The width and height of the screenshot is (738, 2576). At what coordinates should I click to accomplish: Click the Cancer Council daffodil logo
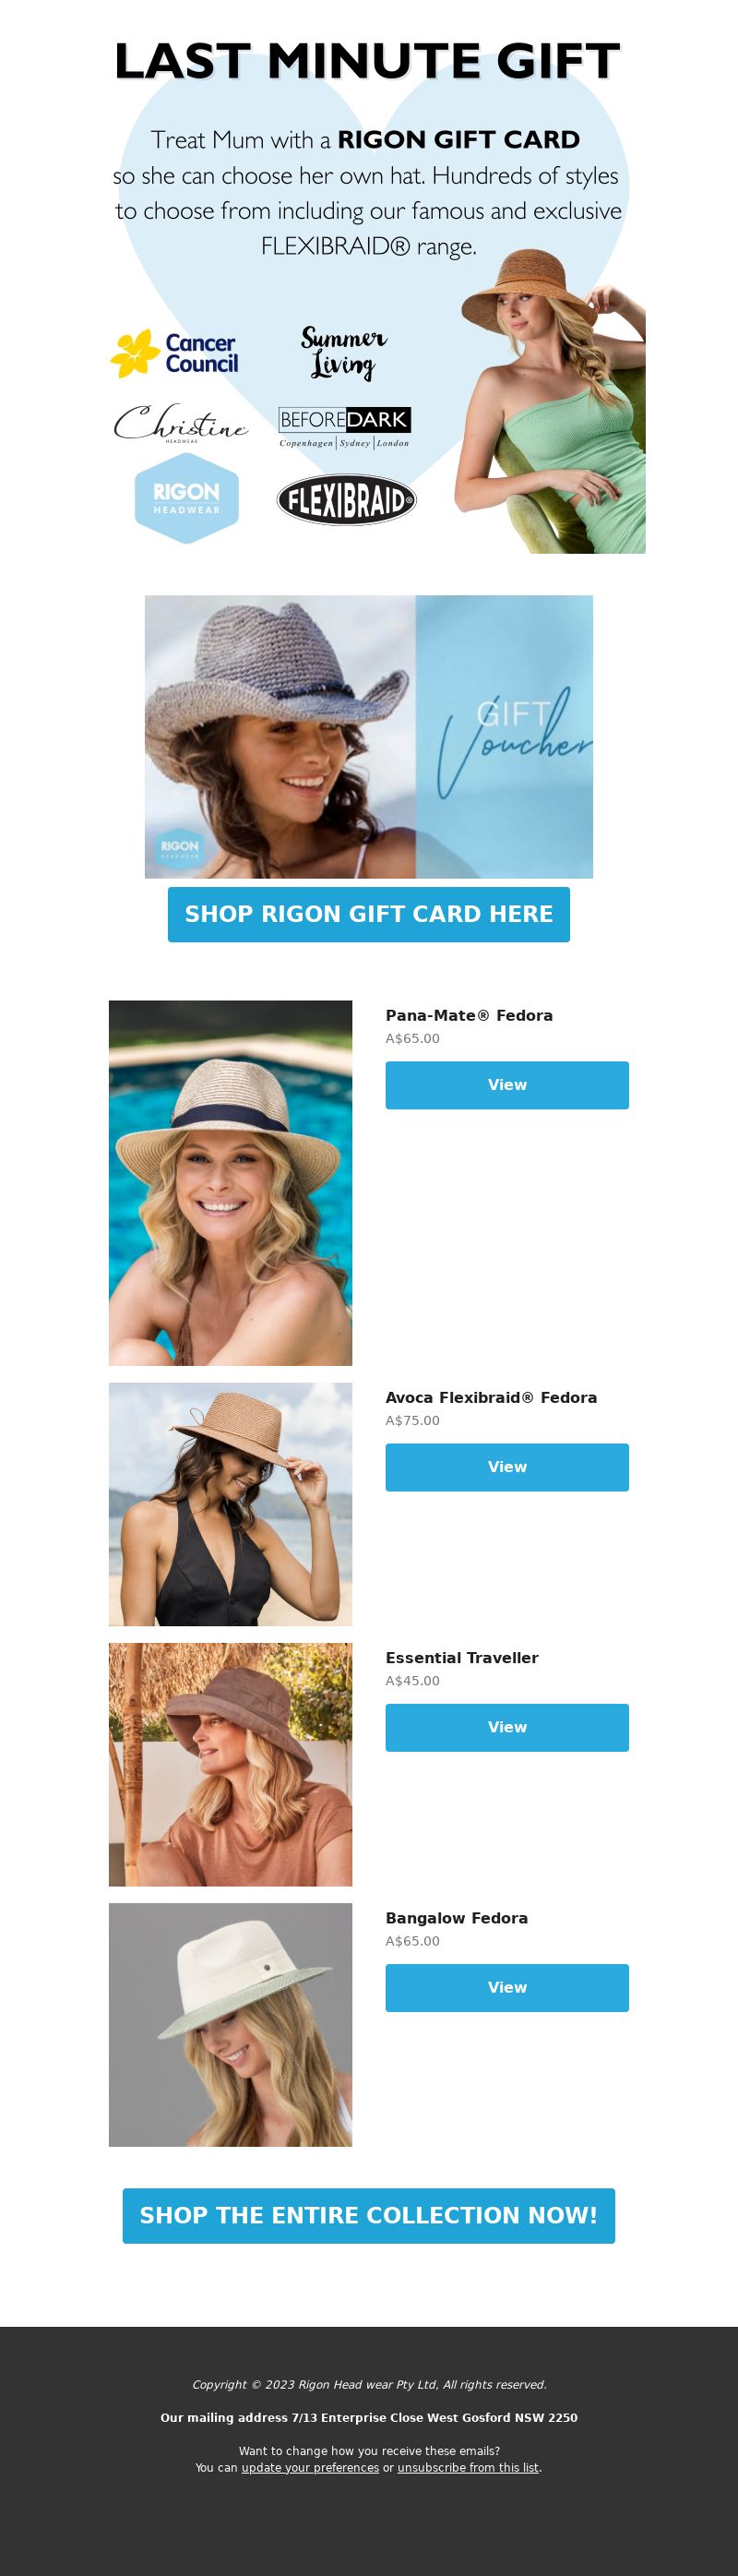tap(175, 354)
